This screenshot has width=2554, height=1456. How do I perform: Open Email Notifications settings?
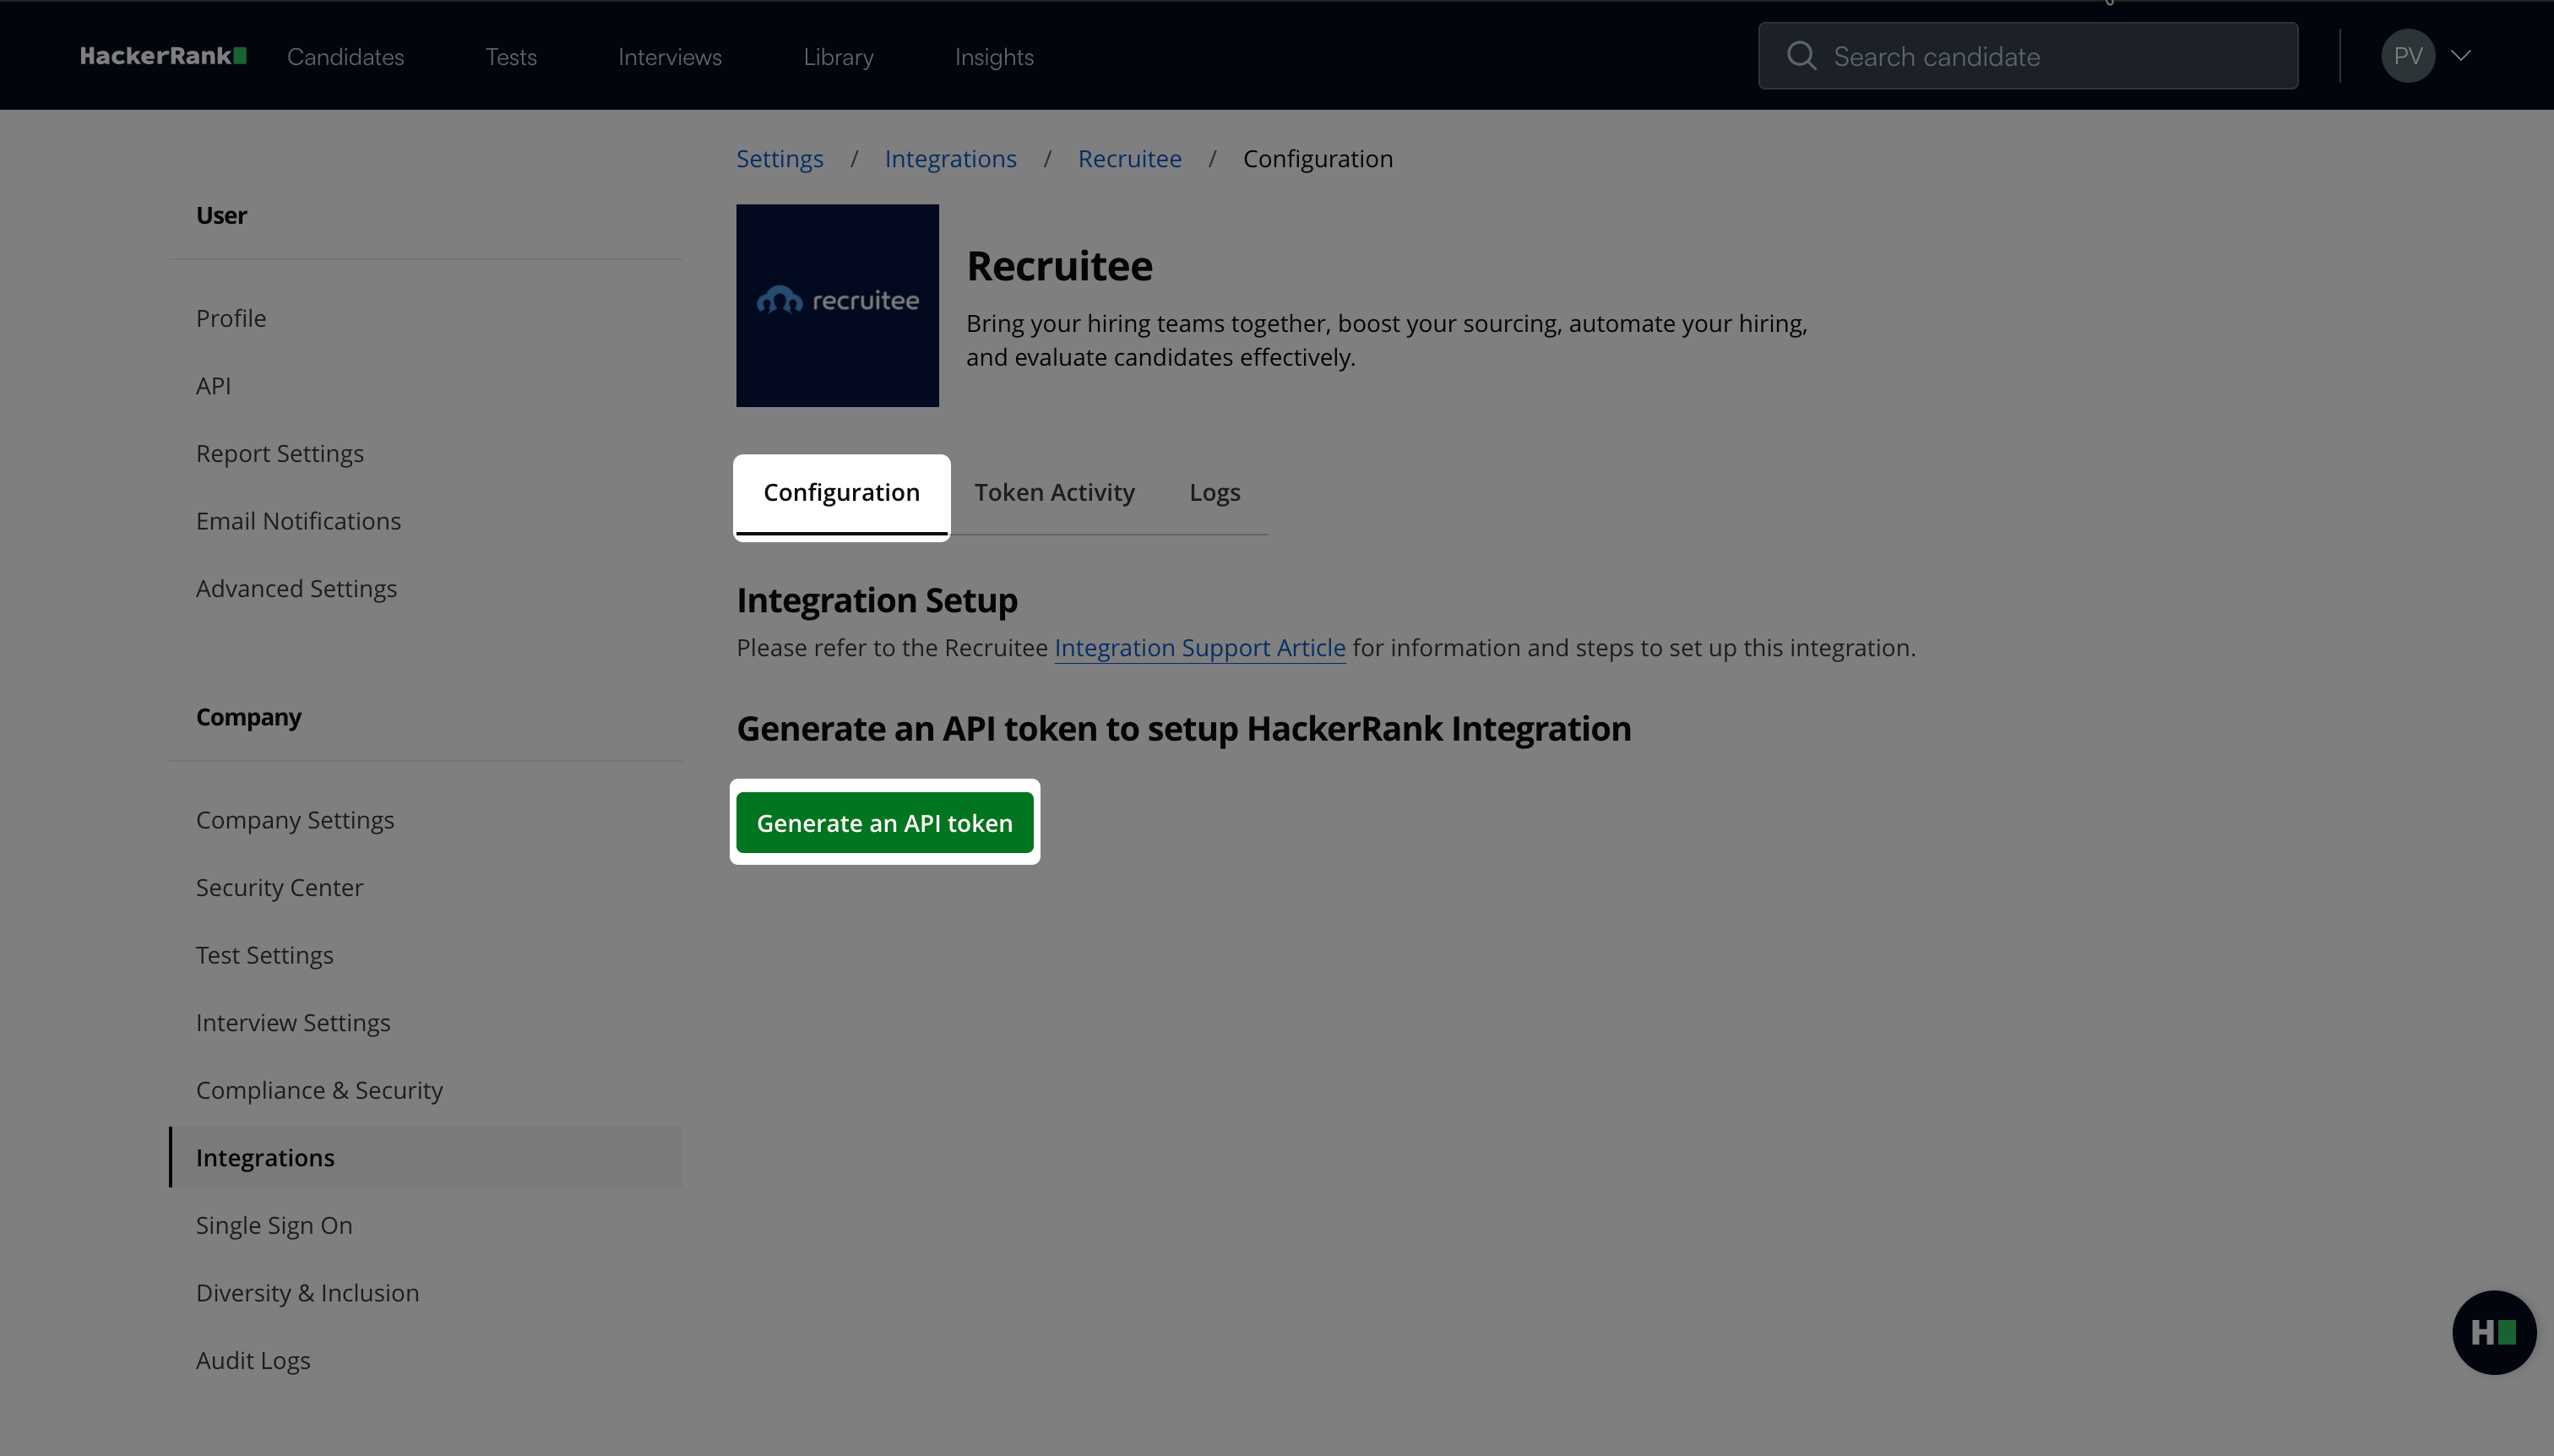298,520
